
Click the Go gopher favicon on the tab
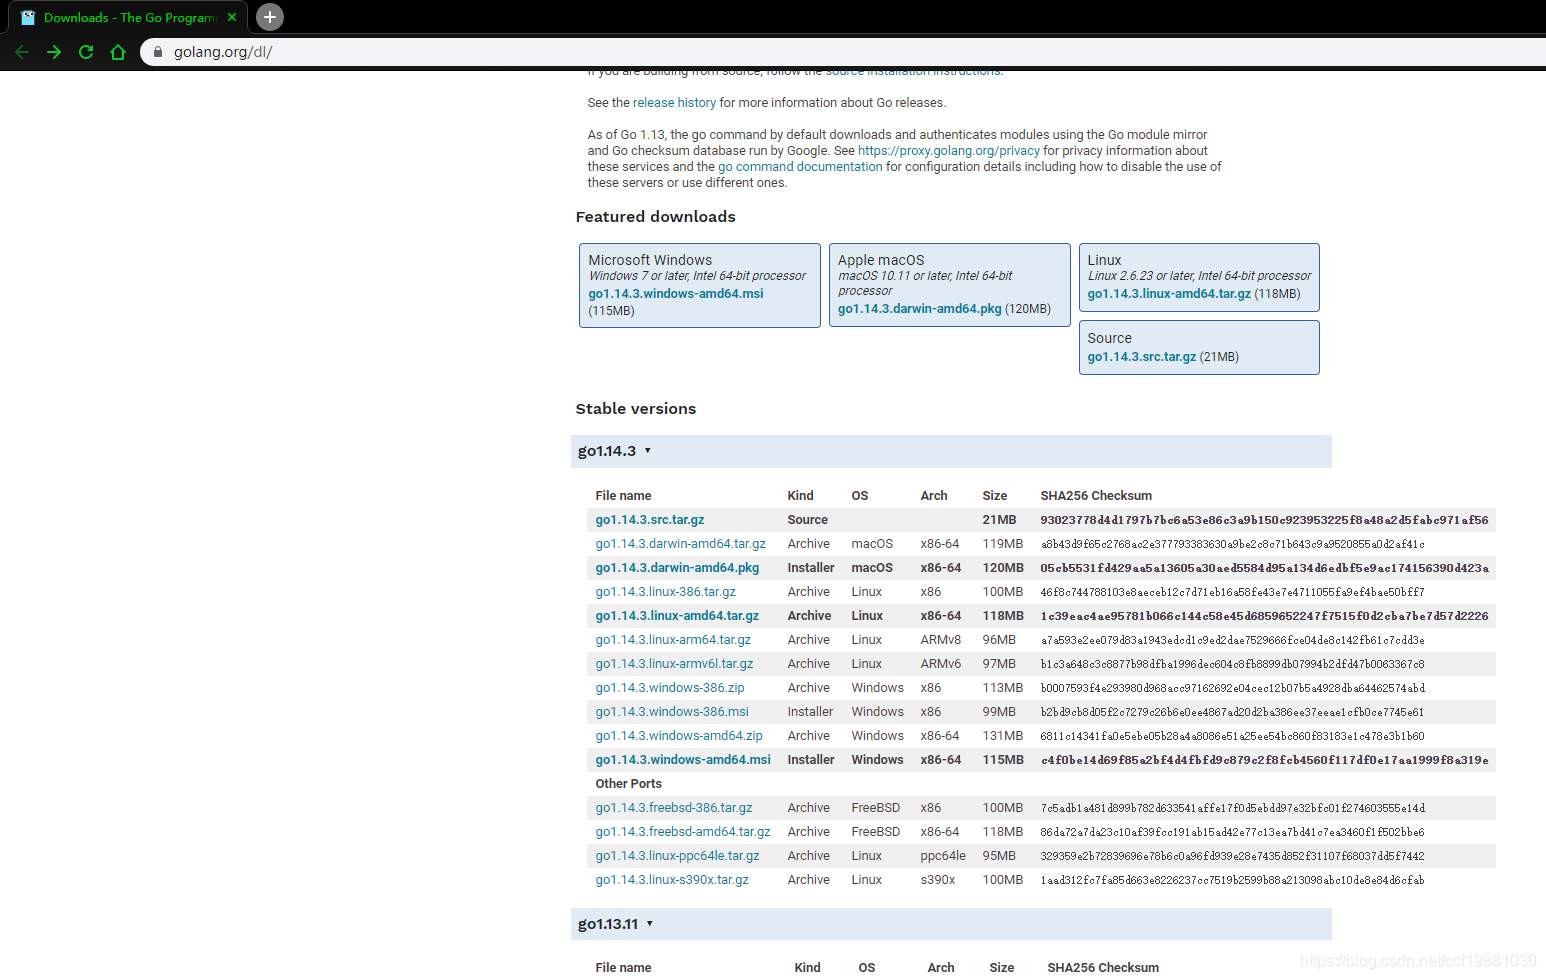click(28, 17)
